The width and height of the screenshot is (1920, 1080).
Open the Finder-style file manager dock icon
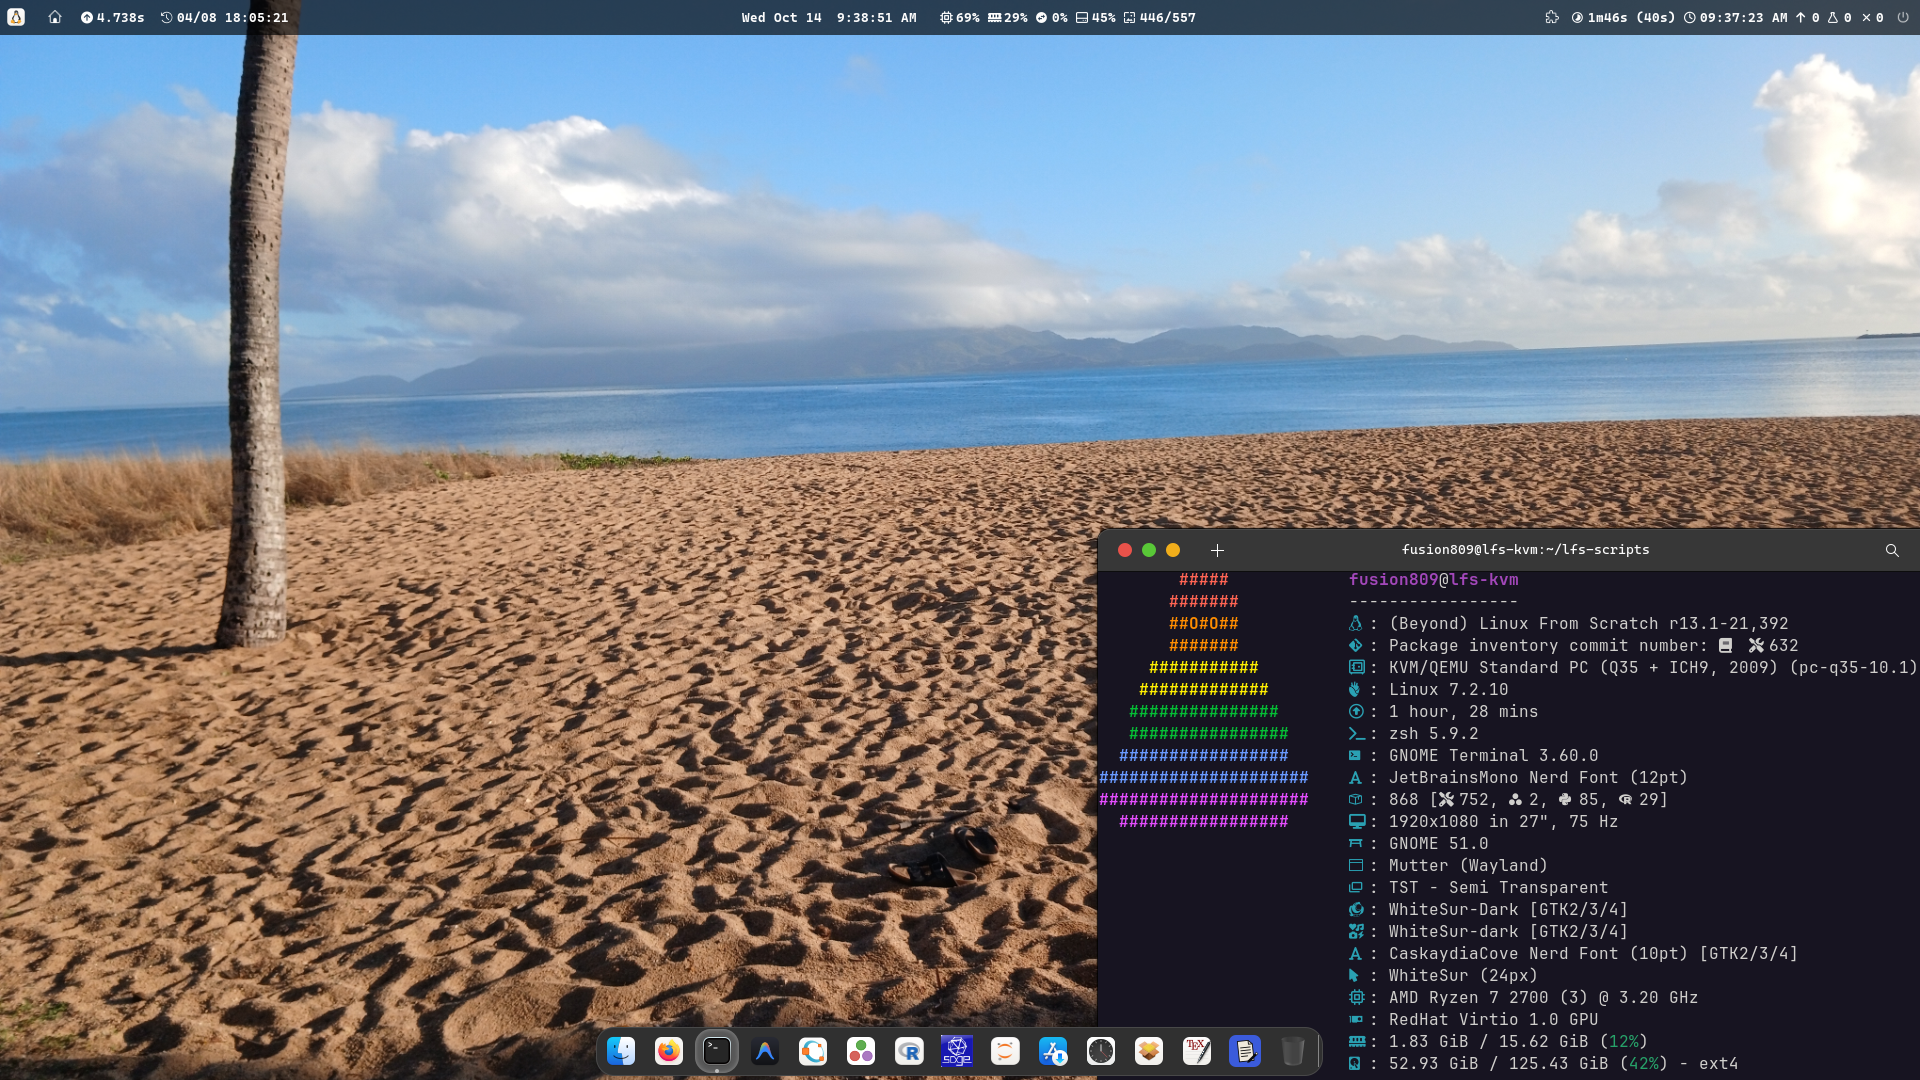click(x=621, y=1051)
